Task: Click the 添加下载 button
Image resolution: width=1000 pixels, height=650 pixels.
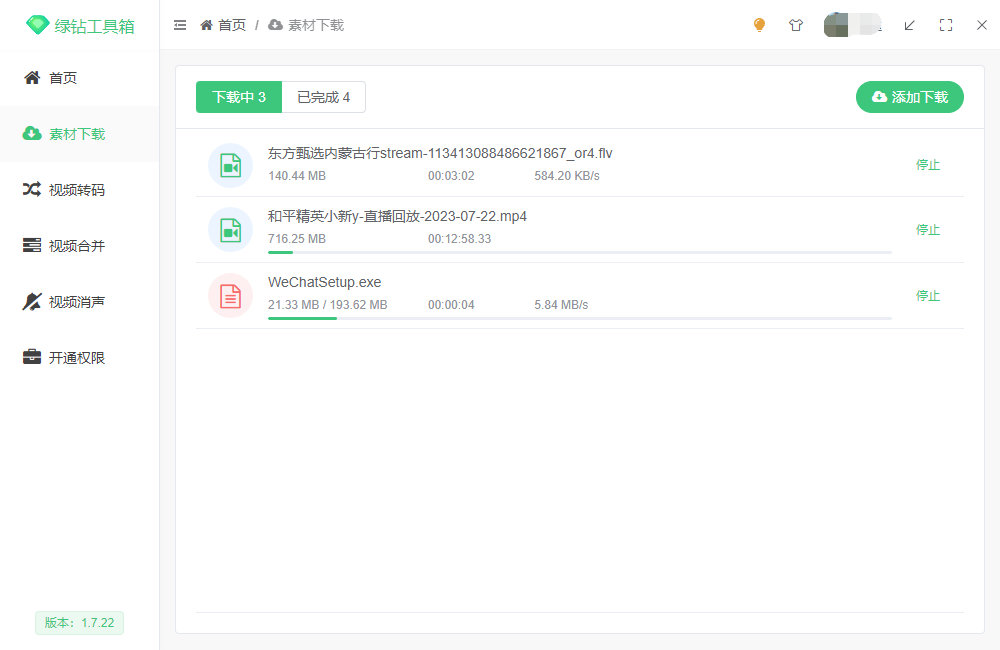Action: [909, 97]
